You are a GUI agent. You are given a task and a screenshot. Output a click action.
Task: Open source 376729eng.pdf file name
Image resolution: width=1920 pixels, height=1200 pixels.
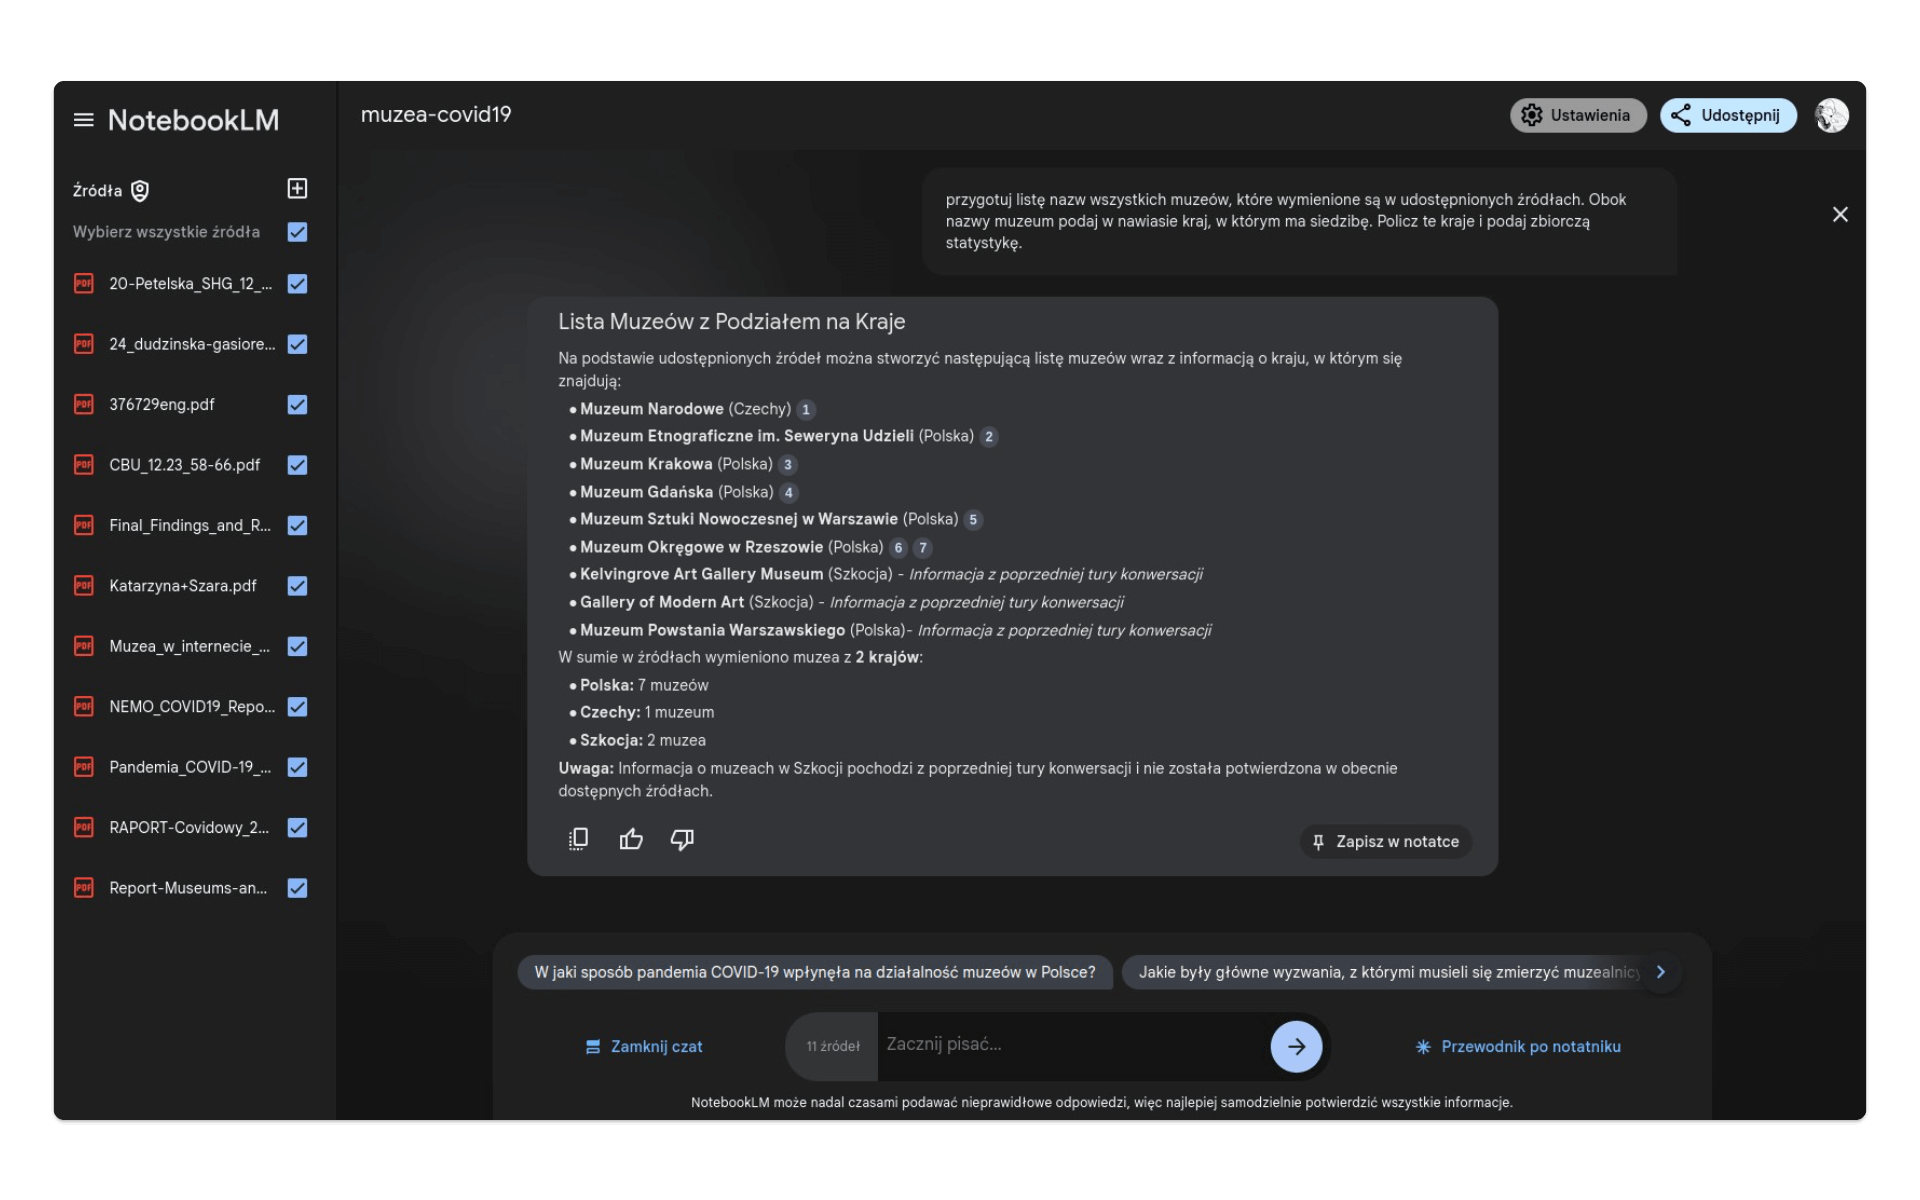pyautogui.click(x=162, y=404)
